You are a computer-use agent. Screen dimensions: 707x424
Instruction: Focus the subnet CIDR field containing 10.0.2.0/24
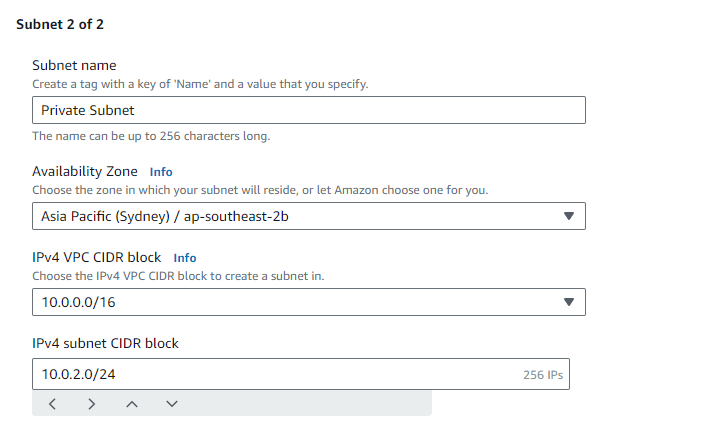coord(301,374)
